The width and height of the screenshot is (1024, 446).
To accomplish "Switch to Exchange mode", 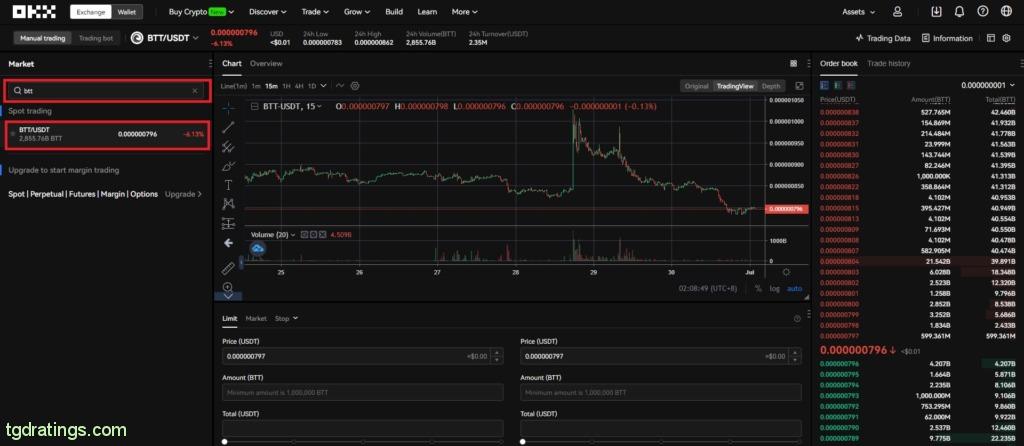I will (91, 12).
